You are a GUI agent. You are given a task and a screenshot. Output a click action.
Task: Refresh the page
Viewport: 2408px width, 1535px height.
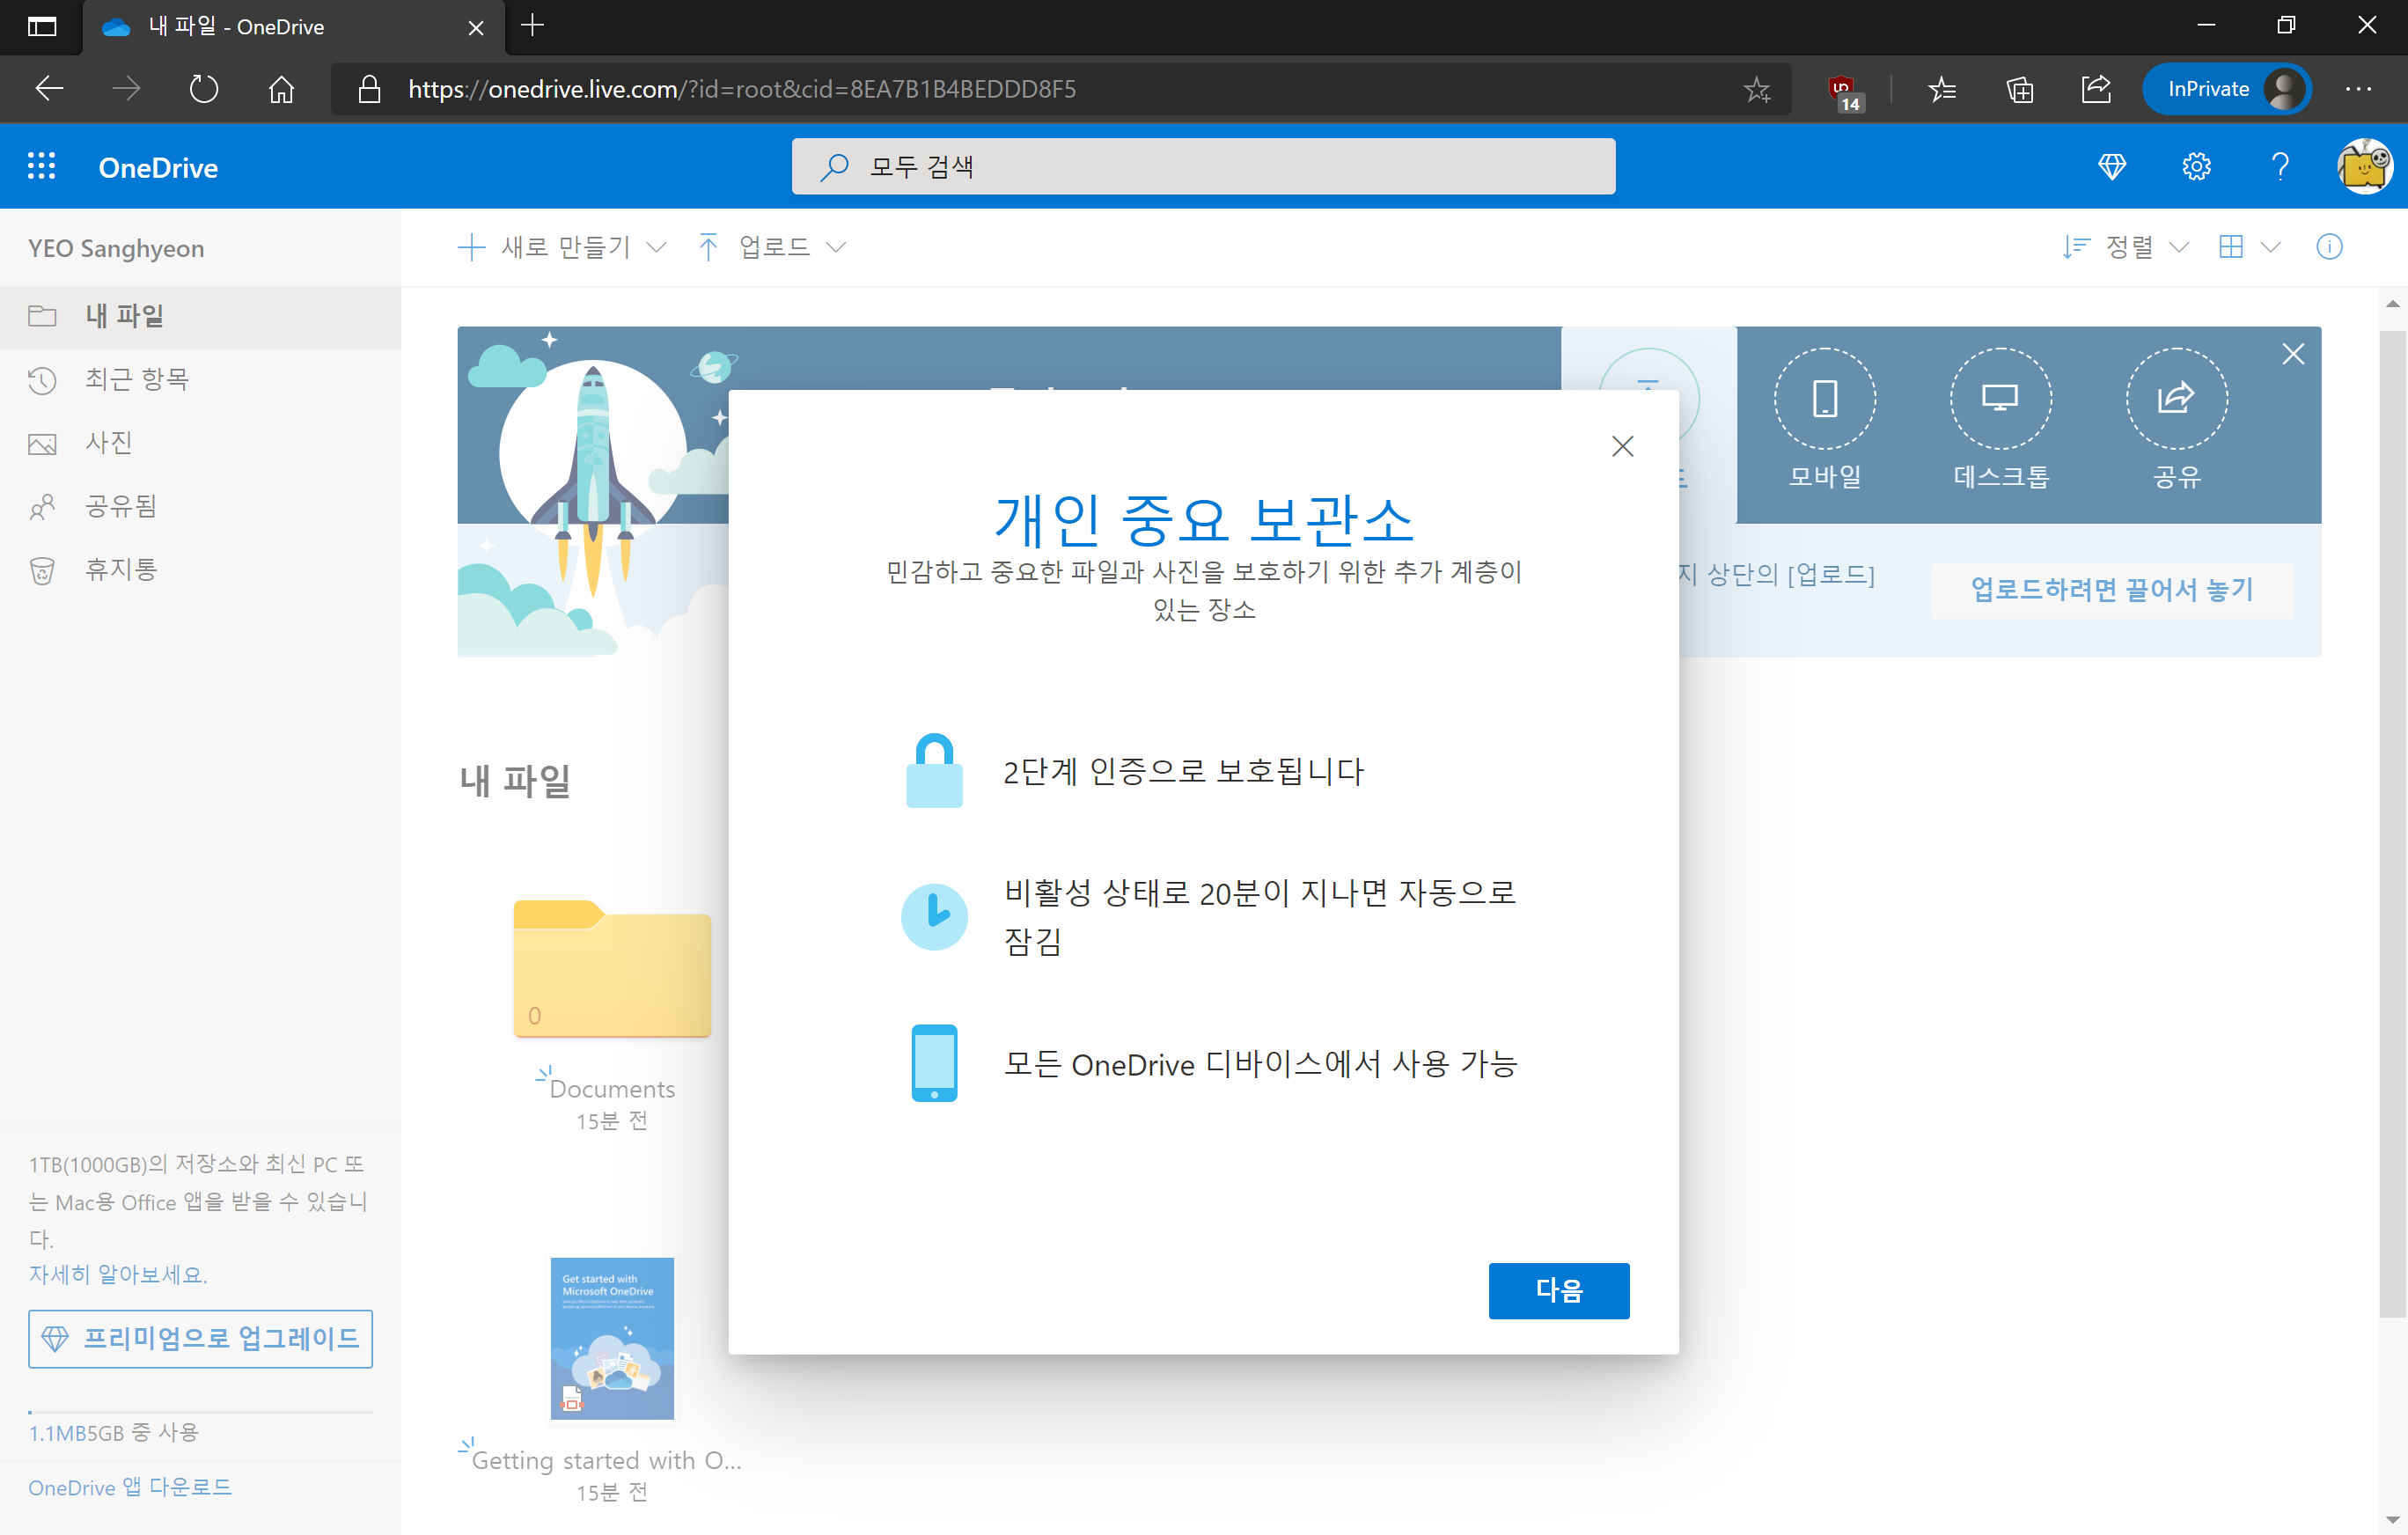pos(203,89)
